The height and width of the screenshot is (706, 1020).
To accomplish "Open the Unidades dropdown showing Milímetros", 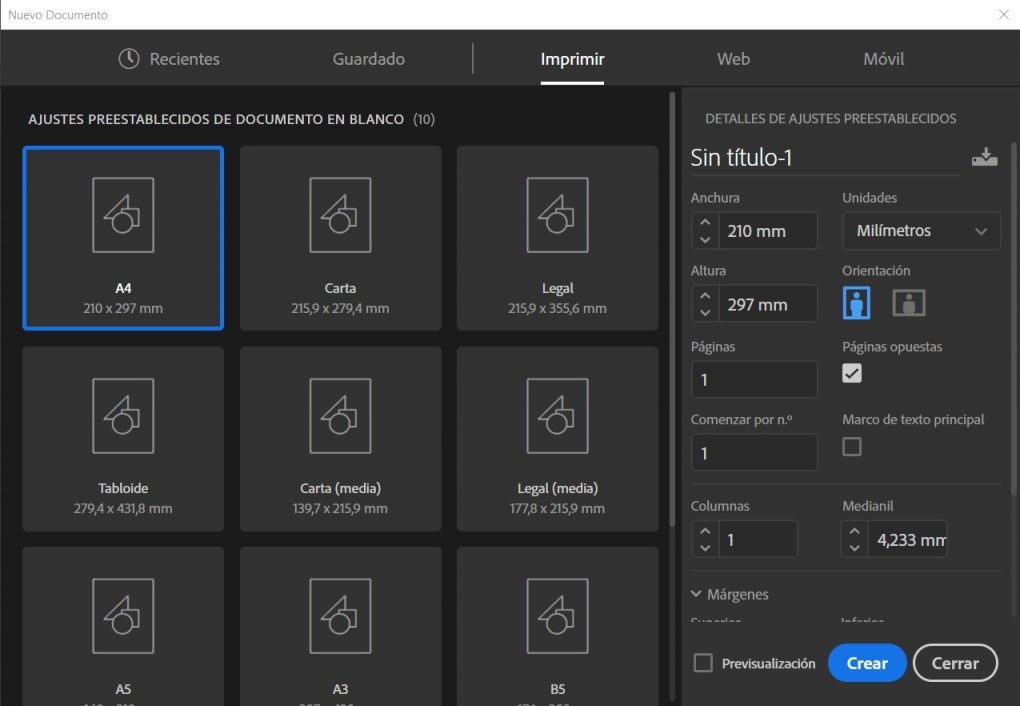I will pos(921,231).
